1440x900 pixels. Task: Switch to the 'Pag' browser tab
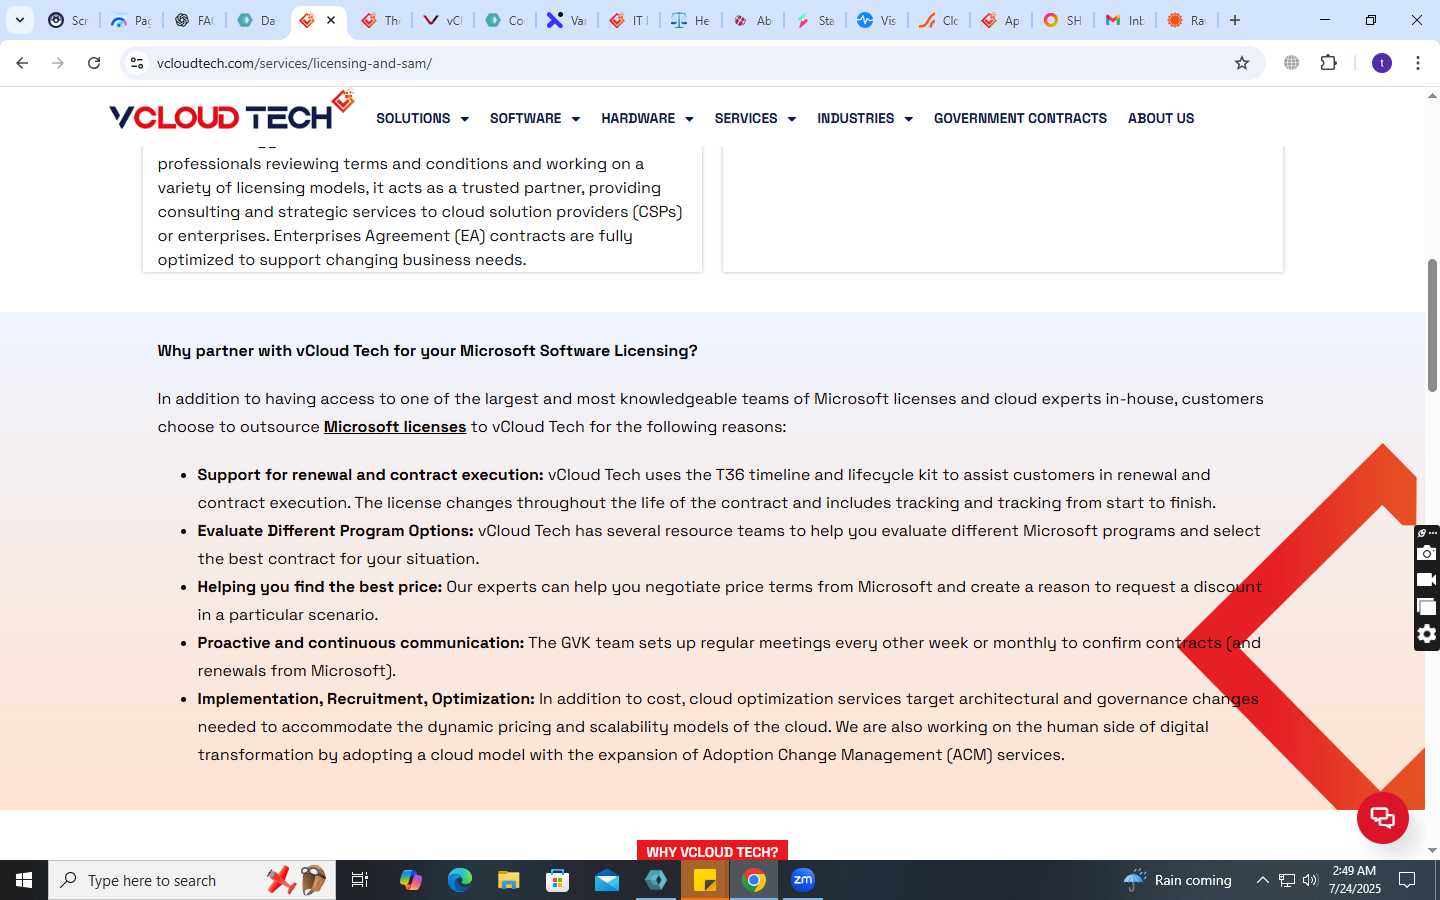[131, 20]
